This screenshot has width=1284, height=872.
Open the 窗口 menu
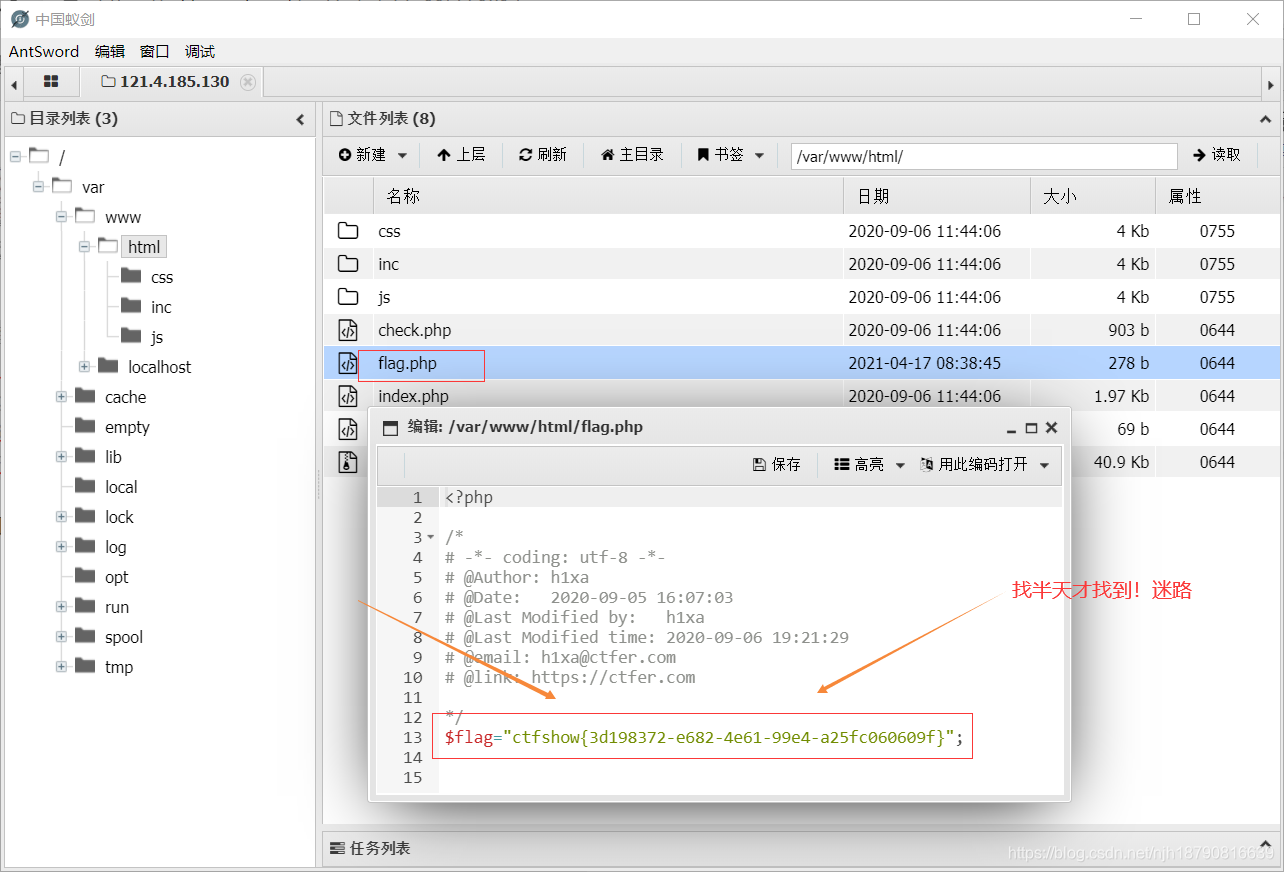coord(155,52)
